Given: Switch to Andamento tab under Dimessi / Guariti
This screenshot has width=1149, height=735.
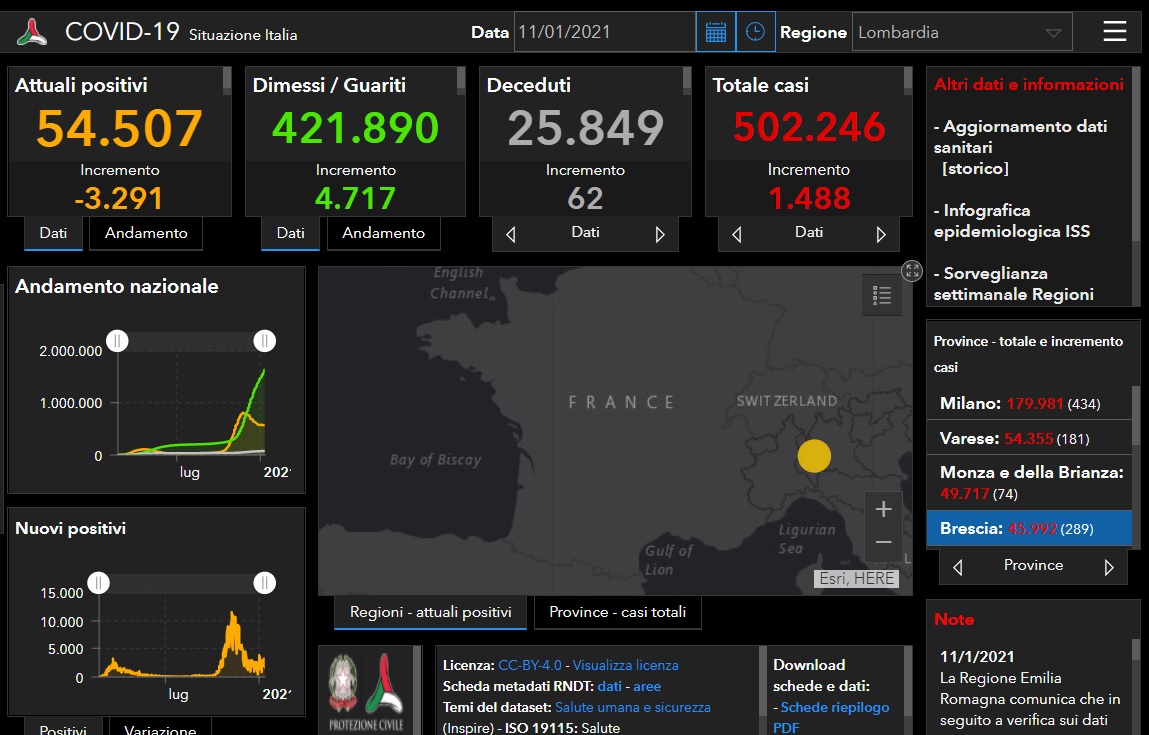Looking at the screenshot, I should pyautogui.click(x=383, y=233).
